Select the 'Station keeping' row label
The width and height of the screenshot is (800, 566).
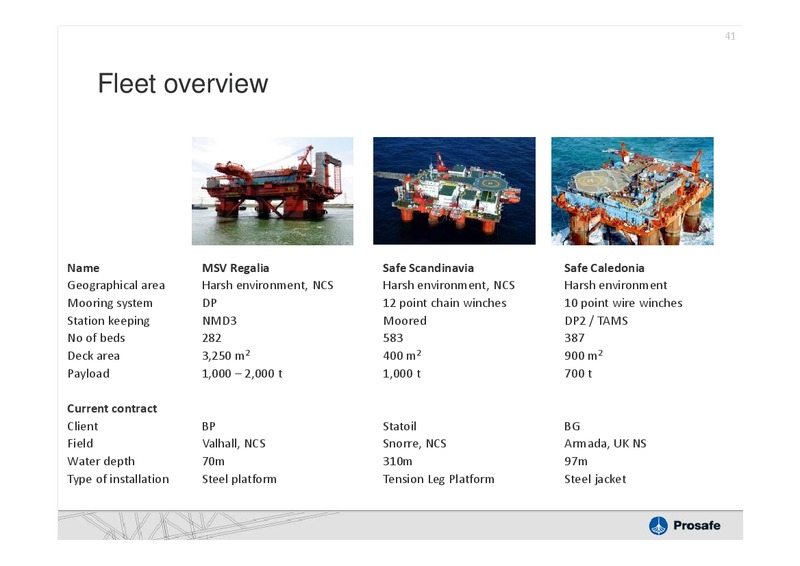[108, 321]
